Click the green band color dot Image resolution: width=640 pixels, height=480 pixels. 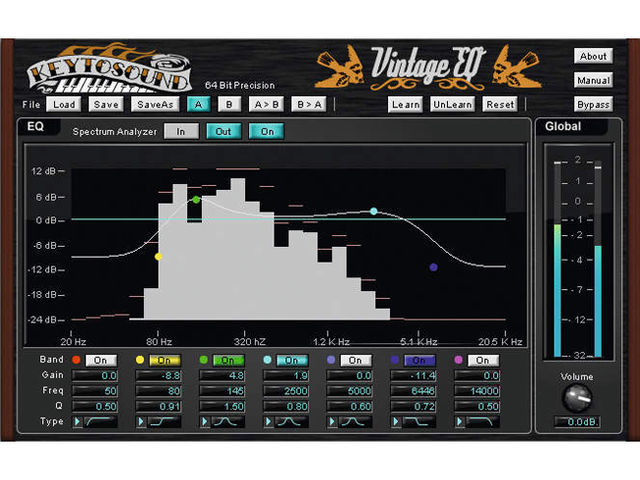[203, 360]
